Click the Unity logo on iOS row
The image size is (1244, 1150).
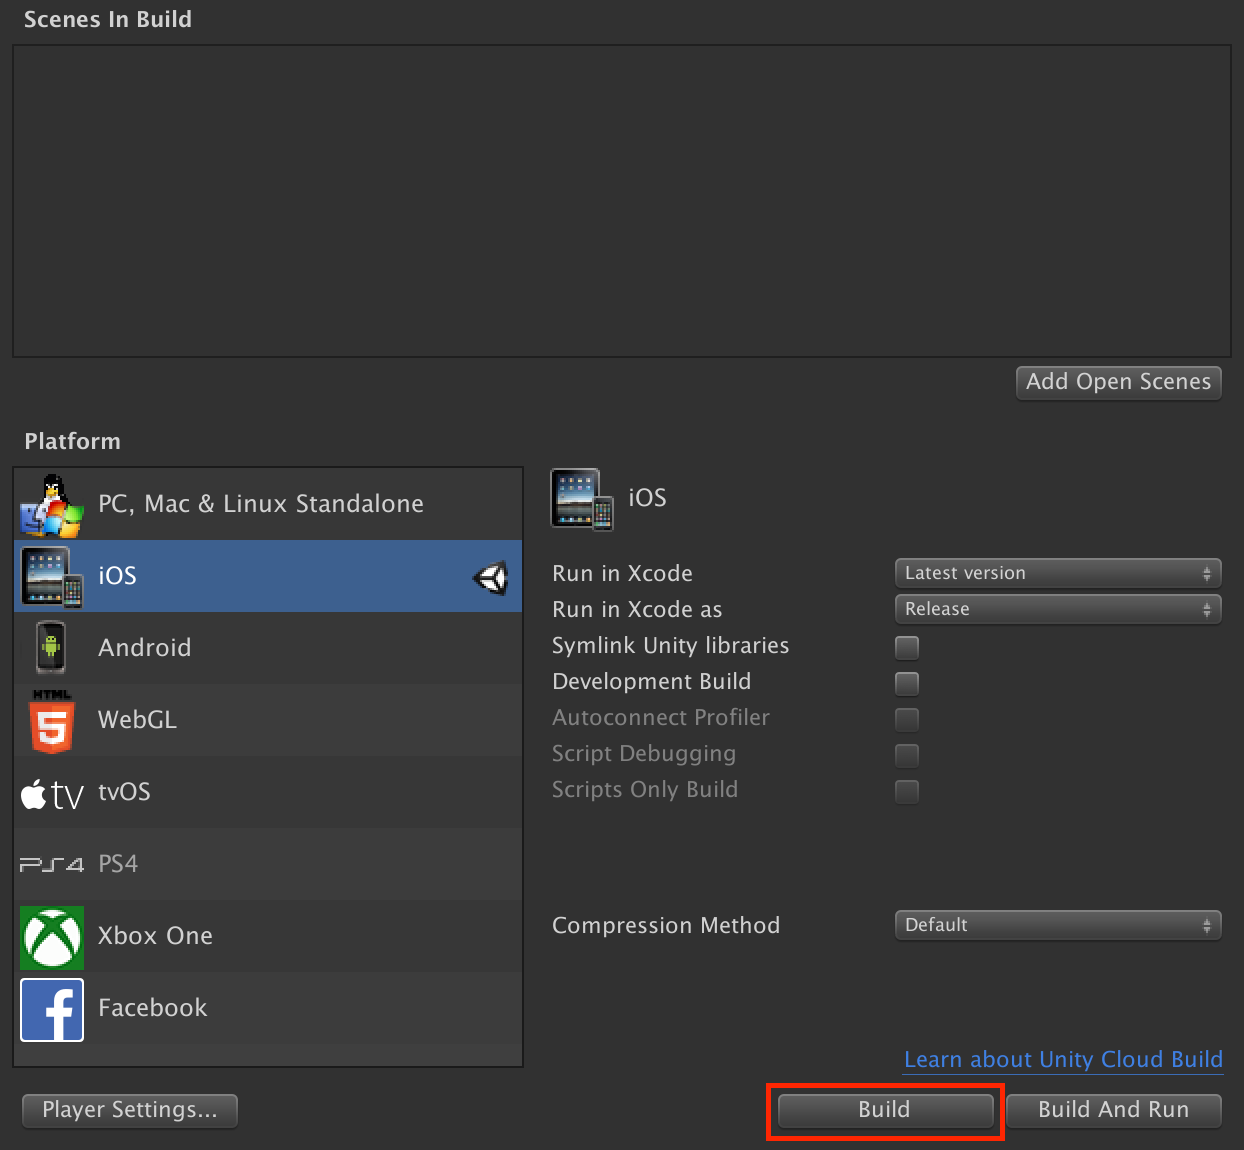tap(491, 577)
